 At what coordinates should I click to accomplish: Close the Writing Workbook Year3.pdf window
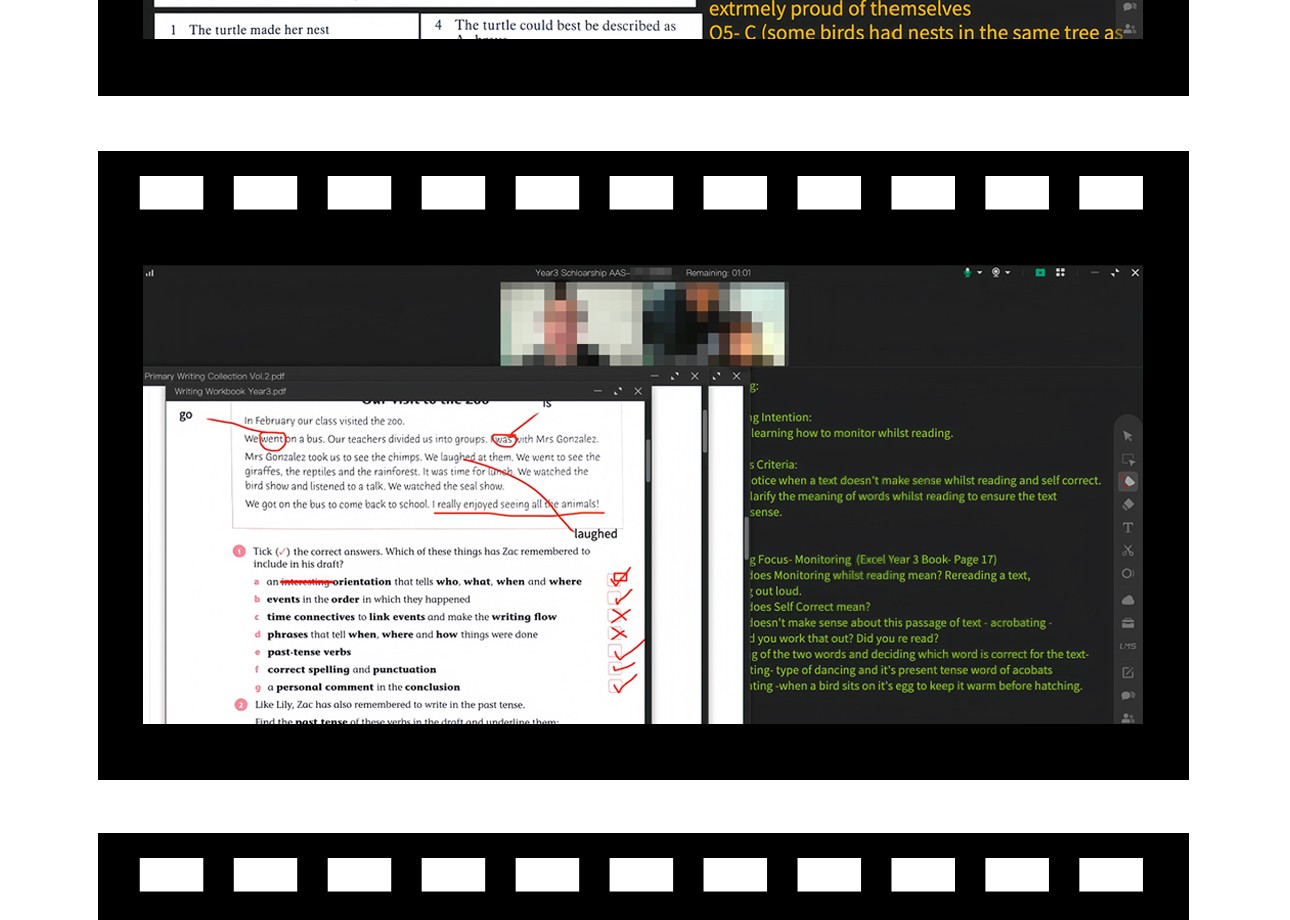[x=638, y=391]
